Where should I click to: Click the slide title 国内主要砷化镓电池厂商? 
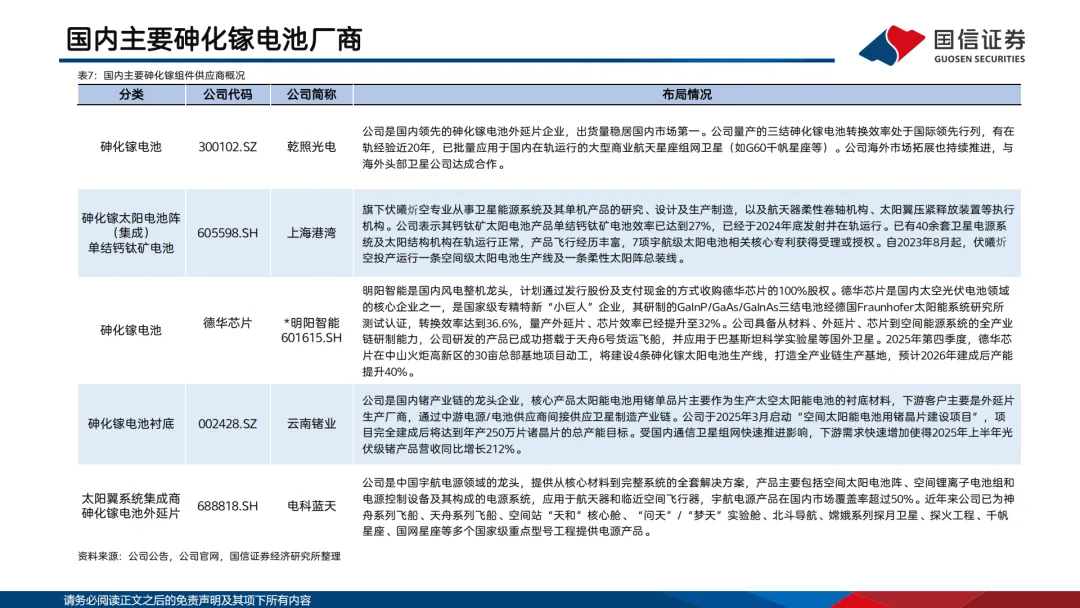click(214, 39)
